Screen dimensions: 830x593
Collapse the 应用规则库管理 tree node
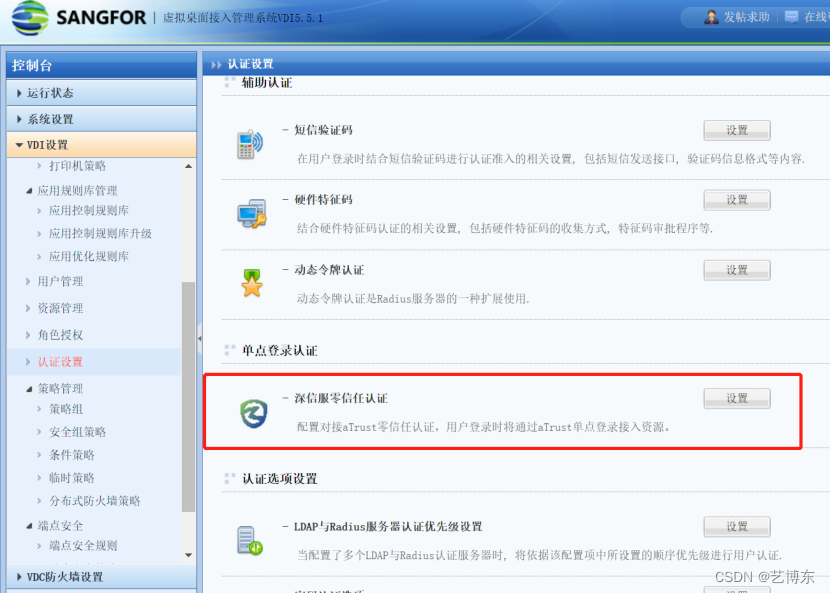pyautogui.click(x=29, y=191)
